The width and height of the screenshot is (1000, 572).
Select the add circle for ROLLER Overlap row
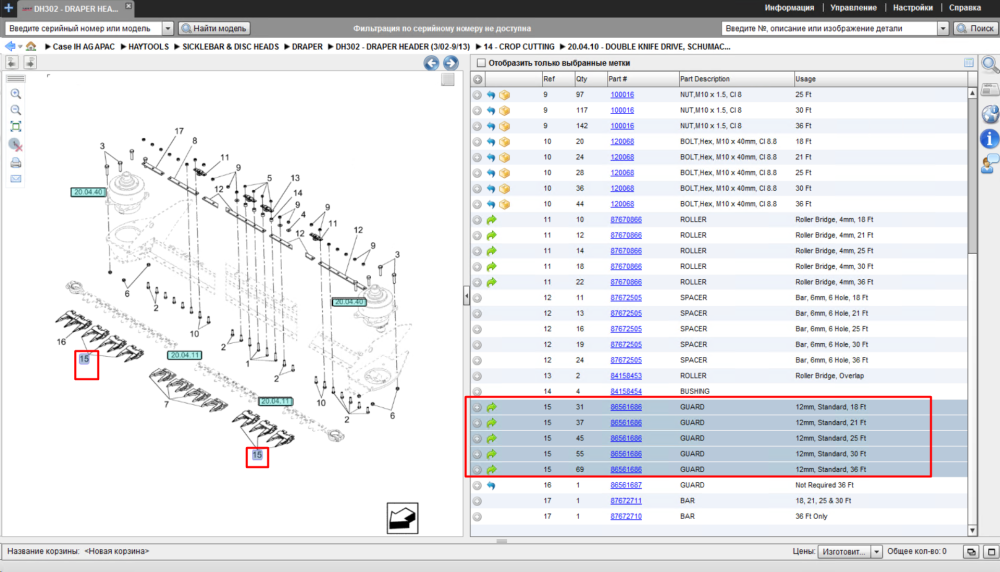click(478, 376)
